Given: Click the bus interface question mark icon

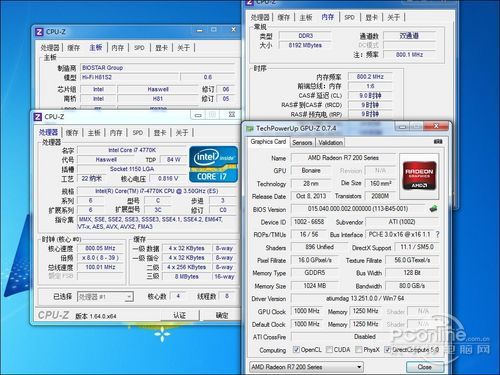Looking at the screenshot, I should [x=437, y=234].
